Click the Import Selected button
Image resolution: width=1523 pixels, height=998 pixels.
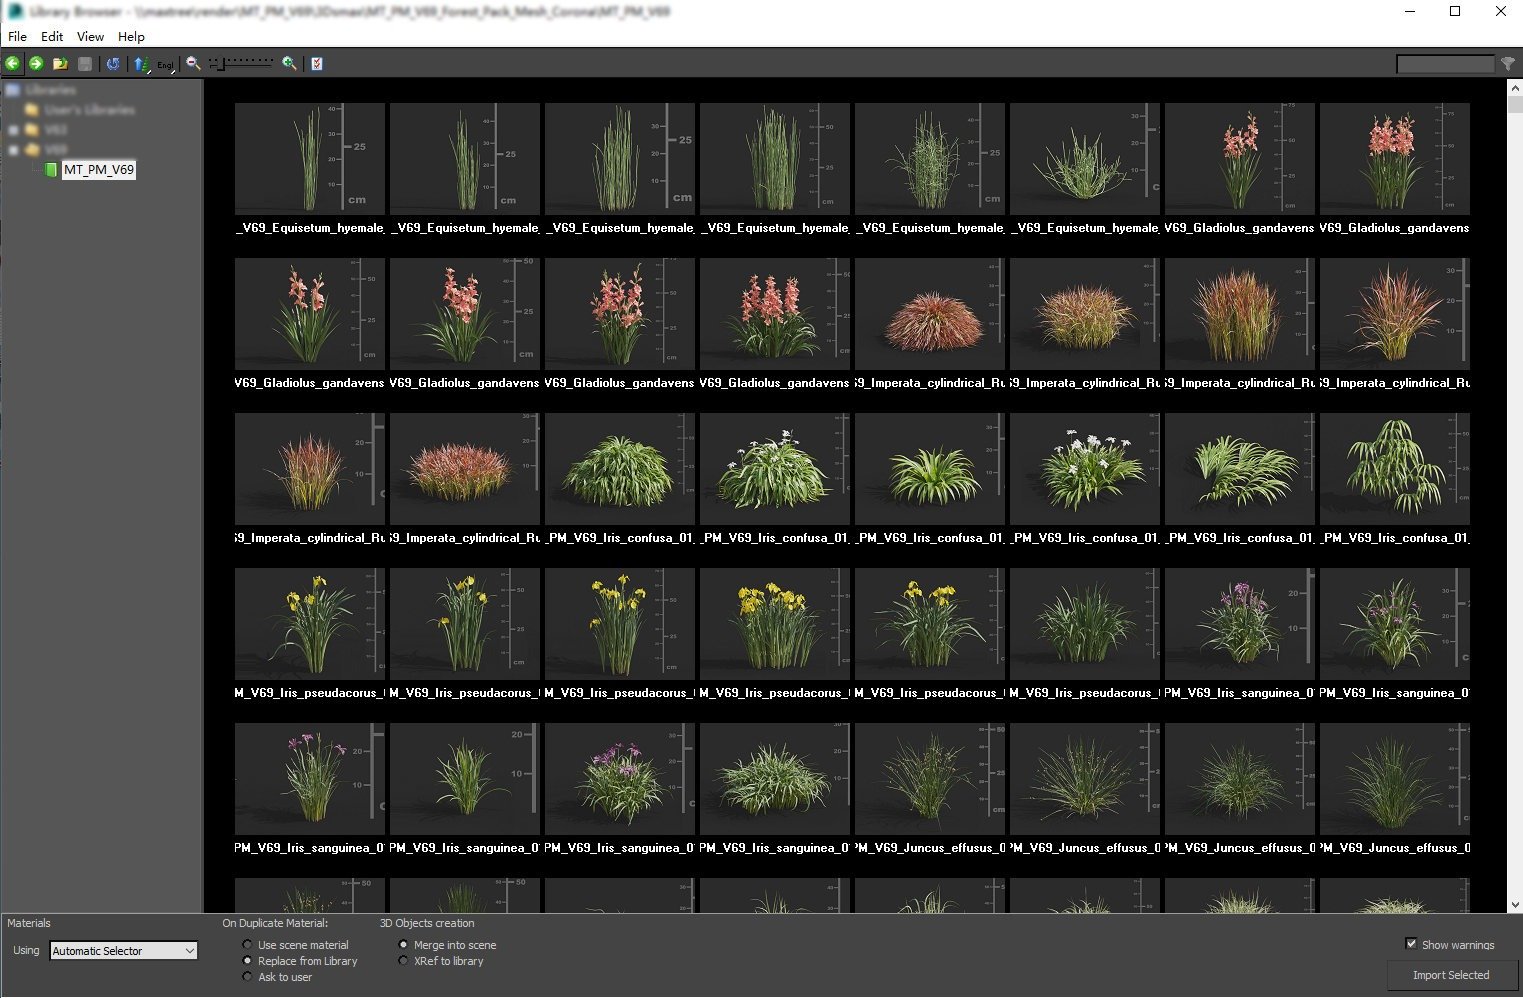click(x=1451, y=975)
